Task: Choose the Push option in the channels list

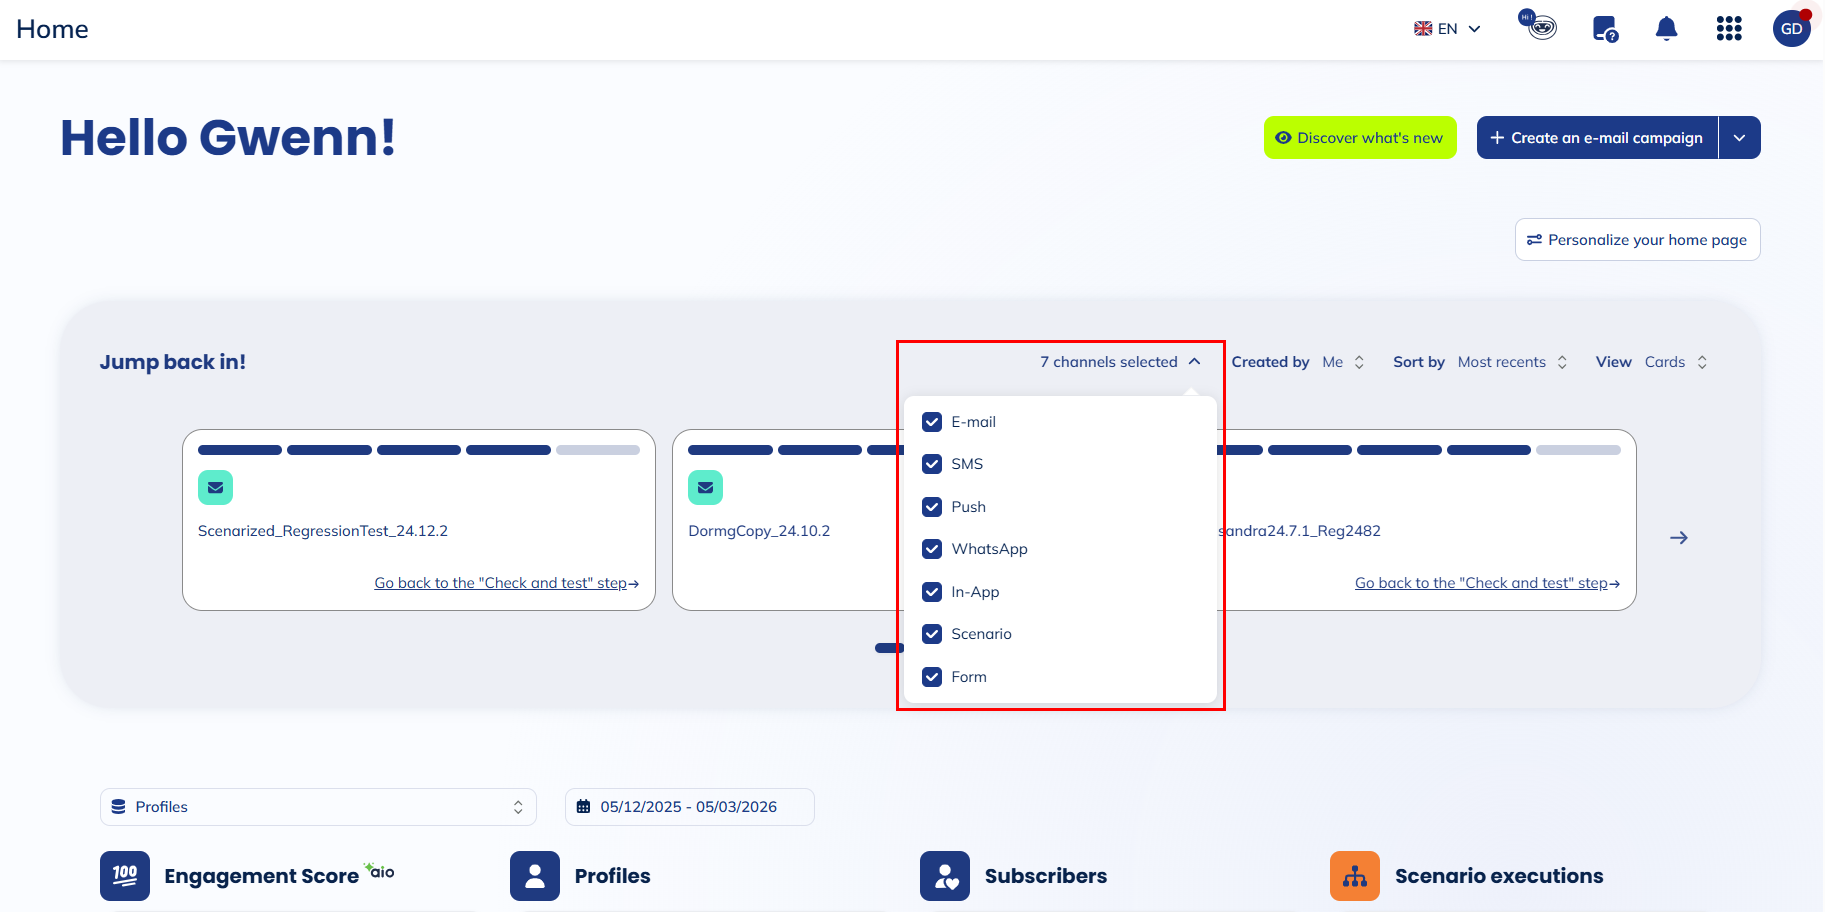Action: point(967,507)
